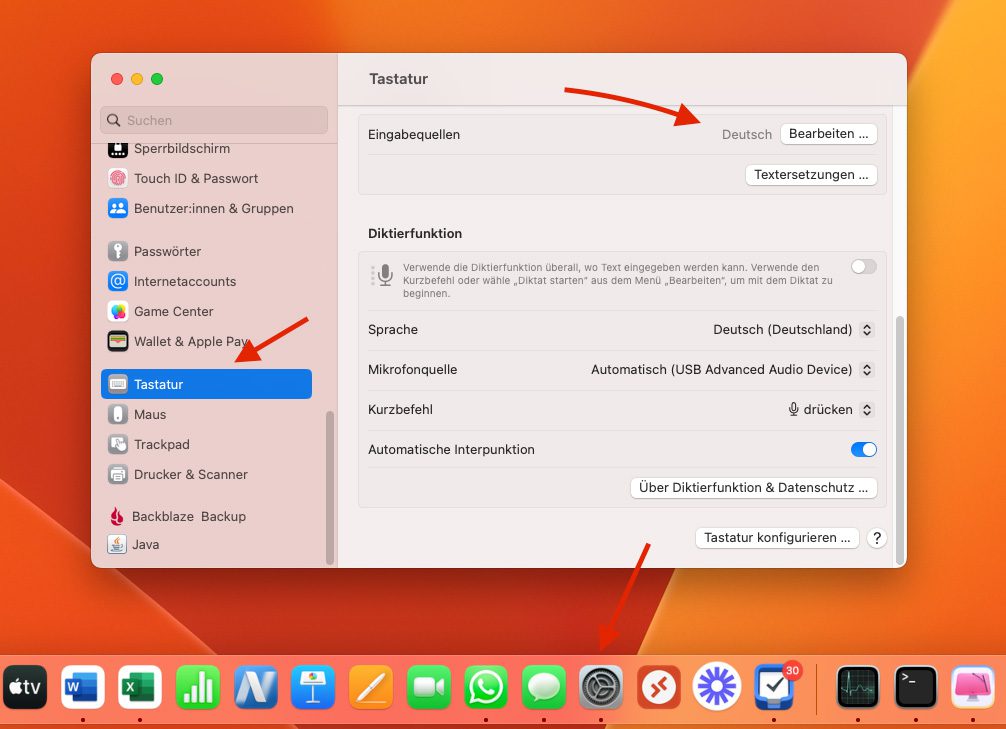Click the Suchen search field

(x=214, y=120)
